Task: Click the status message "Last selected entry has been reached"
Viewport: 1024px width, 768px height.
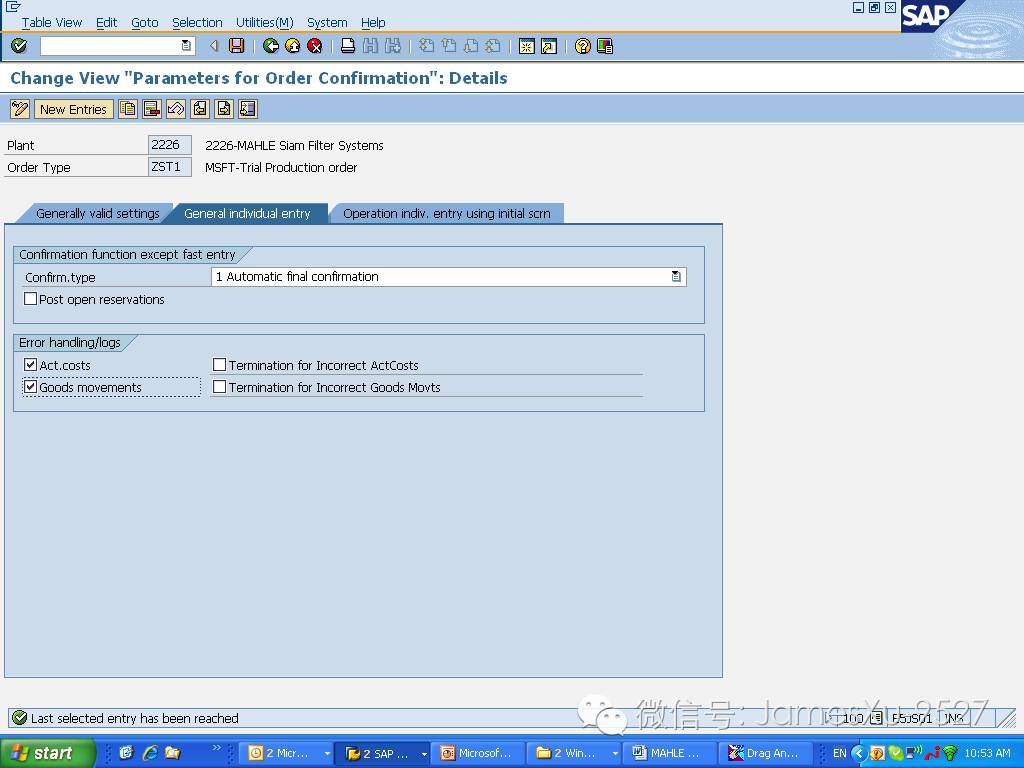Action: 135,718
